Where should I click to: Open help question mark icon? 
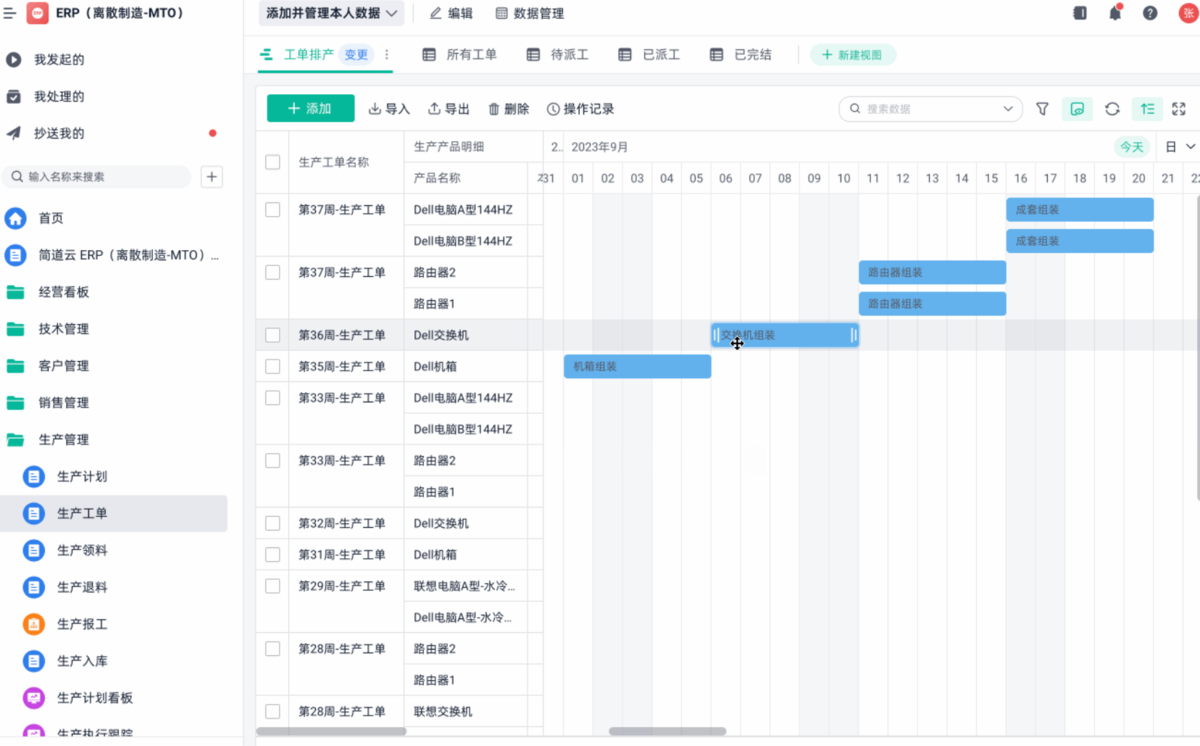point(1150,13)
